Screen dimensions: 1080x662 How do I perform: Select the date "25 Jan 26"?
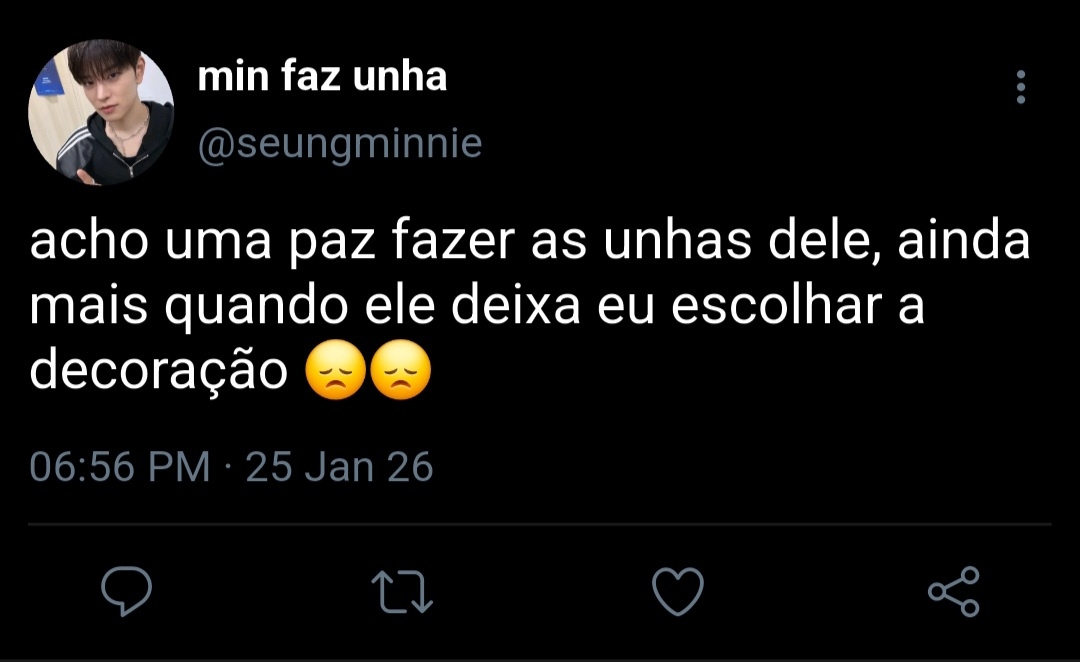point(339,467)
